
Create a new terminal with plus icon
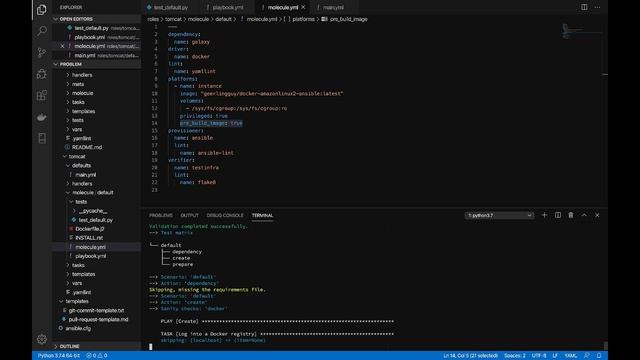tap(544, 215)
